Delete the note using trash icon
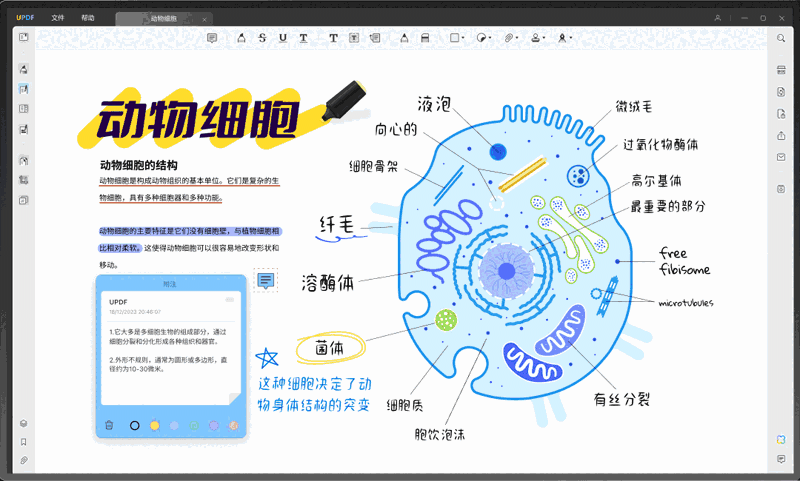Screen dimensions: 800x481 click(x=109, y=425)
